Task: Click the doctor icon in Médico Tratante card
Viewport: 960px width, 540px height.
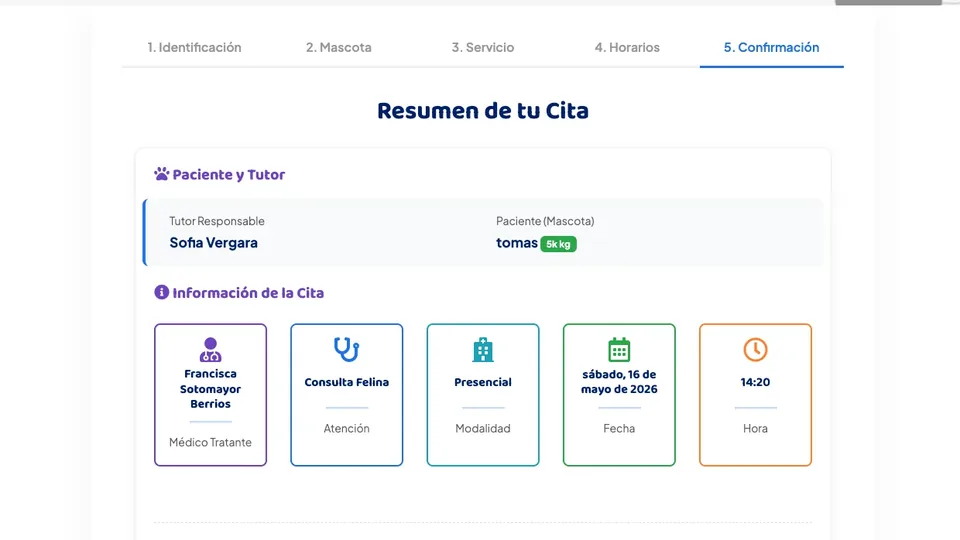Action: 211,350
